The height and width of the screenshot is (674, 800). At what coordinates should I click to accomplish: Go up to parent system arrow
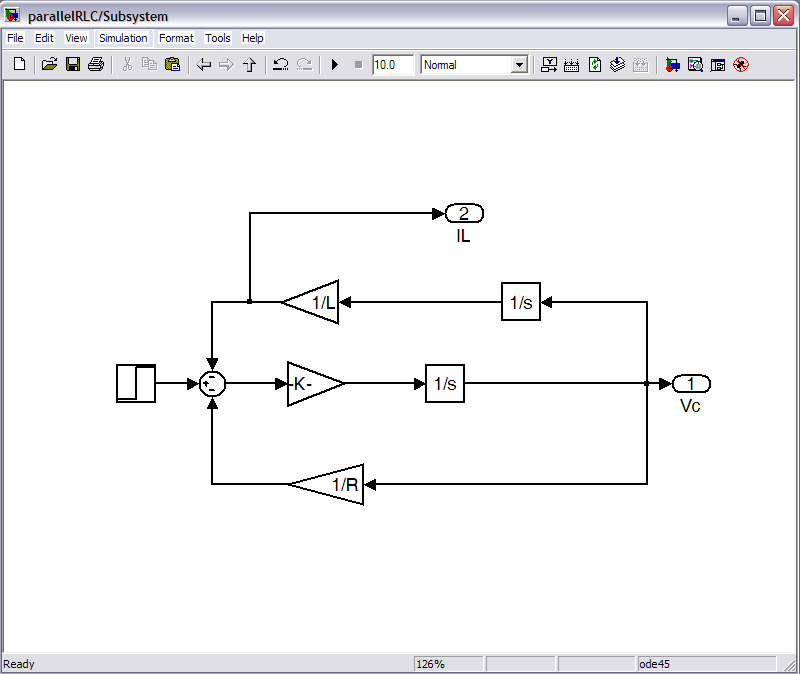tap(250, 65)
